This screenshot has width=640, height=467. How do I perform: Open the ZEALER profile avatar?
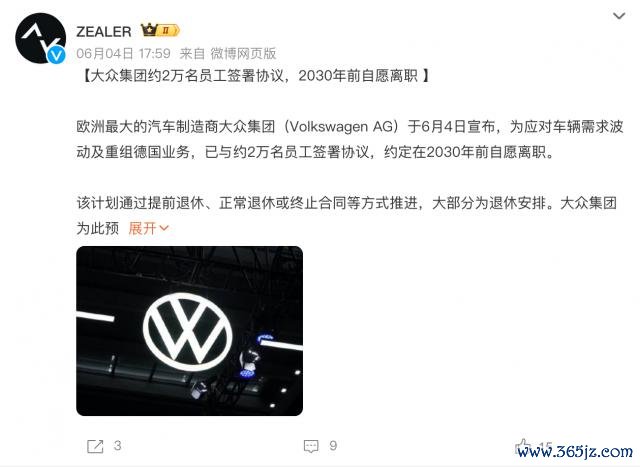tap(40, 38)
